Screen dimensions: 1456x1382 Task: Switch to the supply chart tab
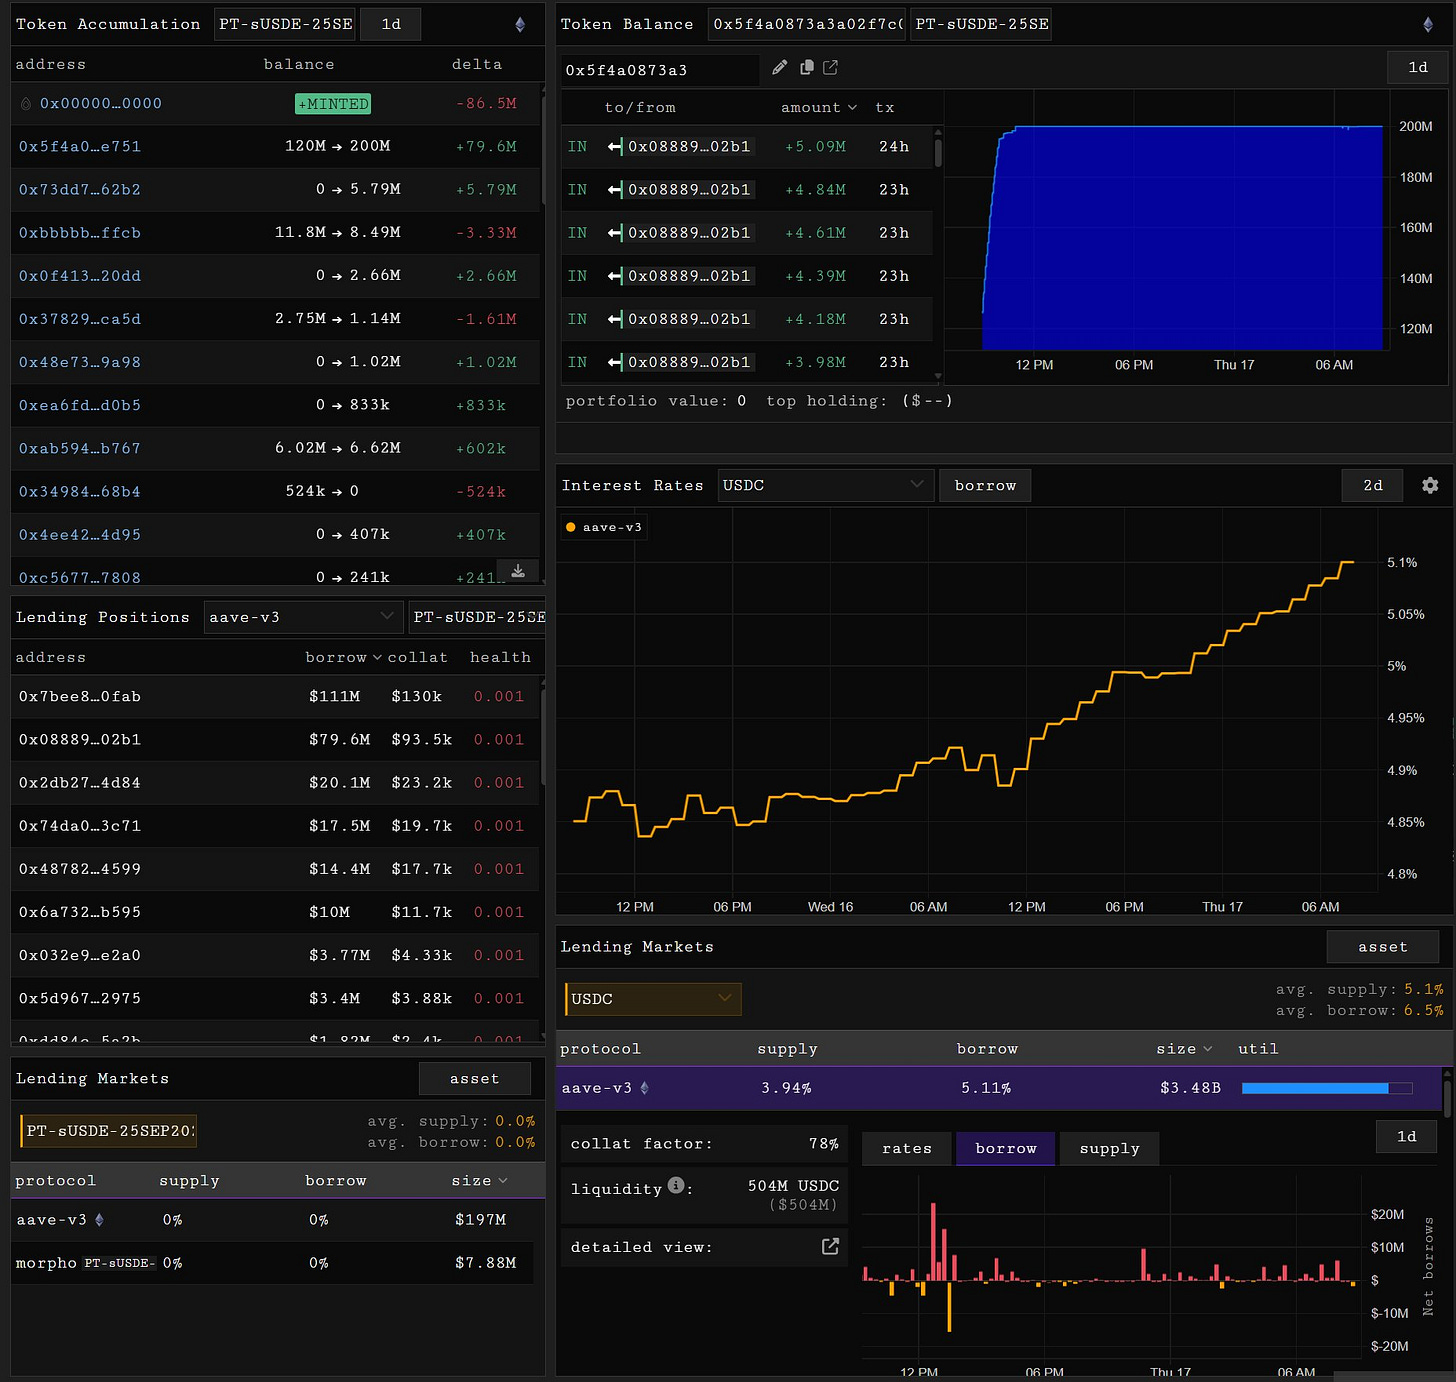point(1109,1149)
